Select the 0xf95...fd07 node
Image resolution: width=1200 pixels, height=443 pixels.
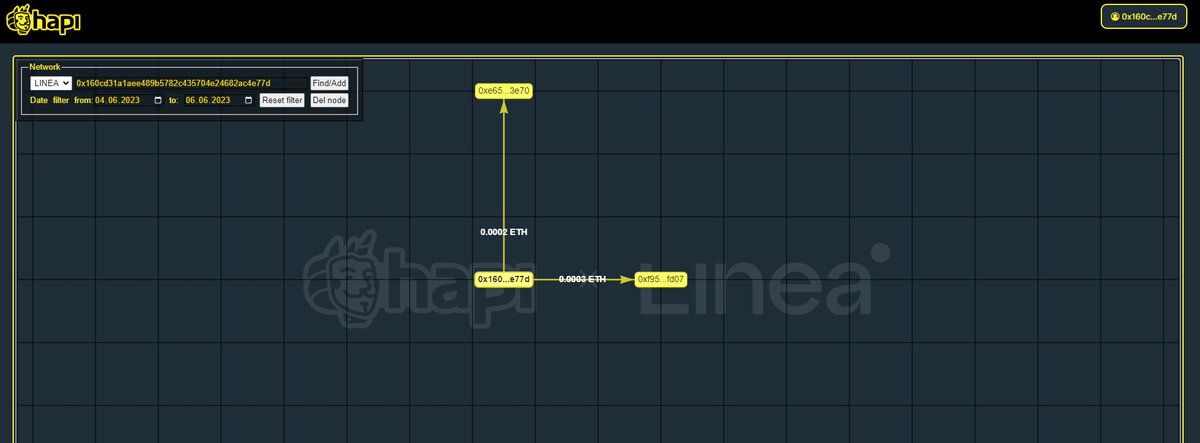661,279
